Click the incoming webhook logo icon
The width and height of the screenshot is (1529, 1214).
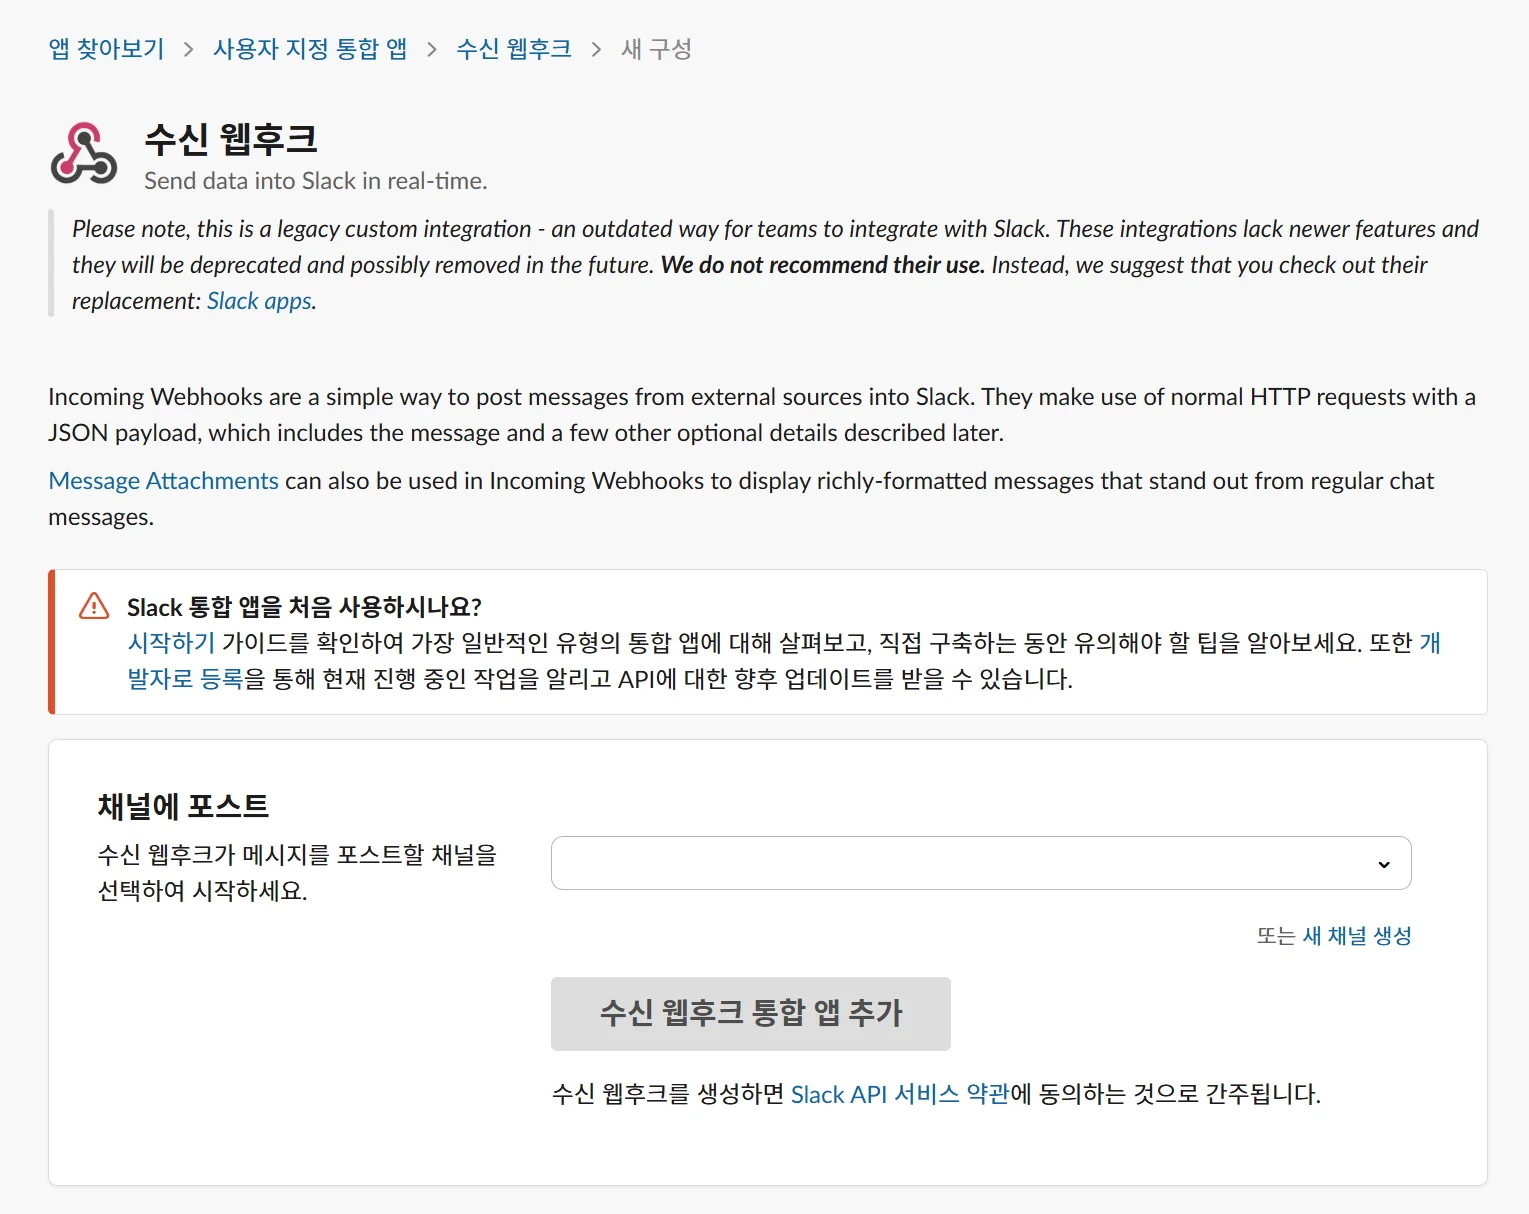(84, 155)
